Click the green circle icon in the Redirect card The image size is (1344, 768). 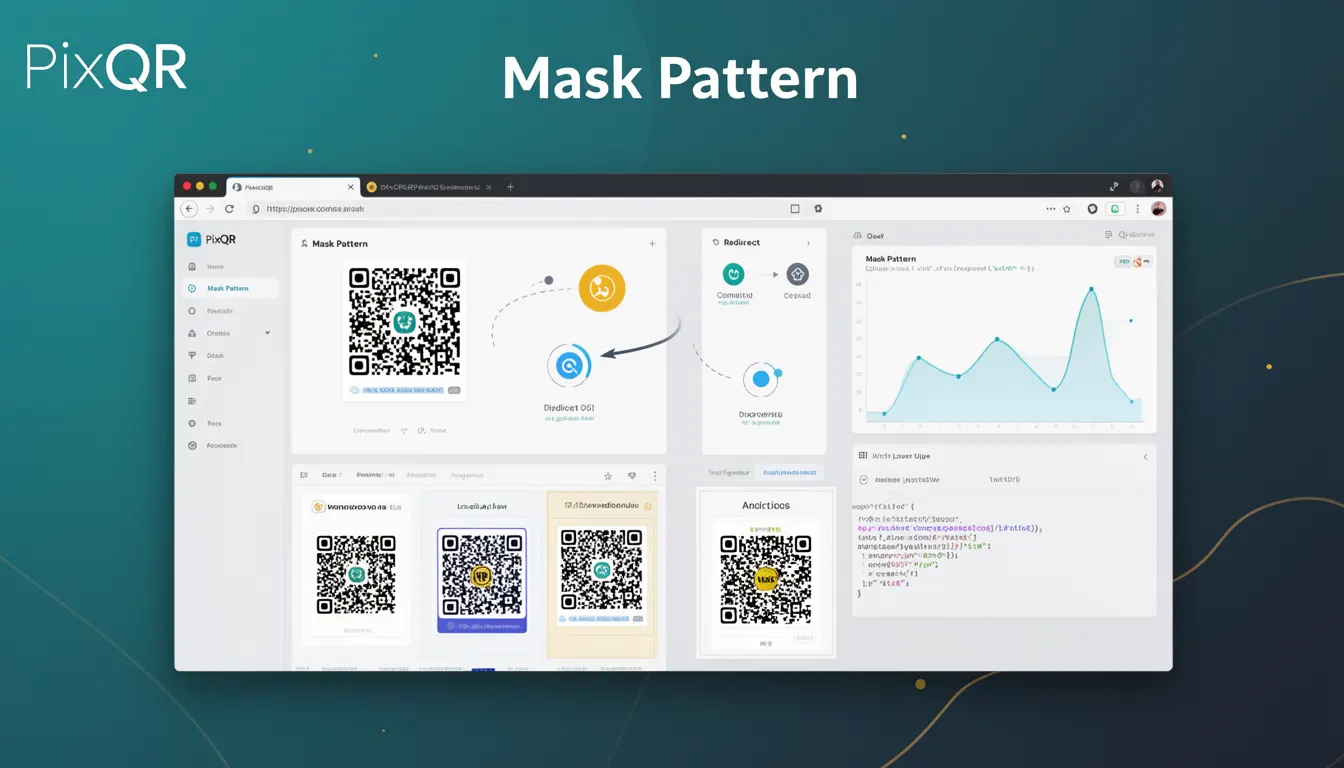pyautogui.click(x=733, y=274)
